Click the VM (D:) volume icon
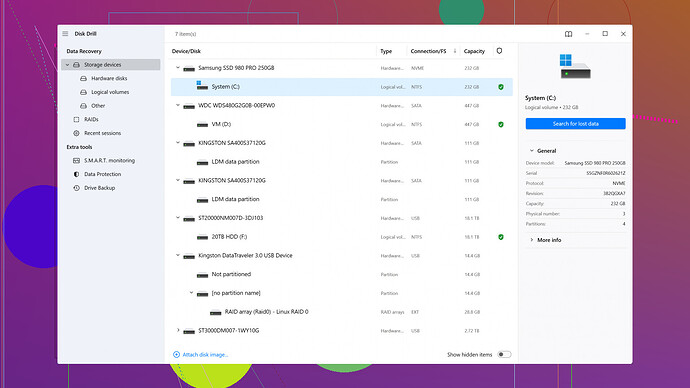This screenshot has height=388, width=690. click(x=202, y=125)
